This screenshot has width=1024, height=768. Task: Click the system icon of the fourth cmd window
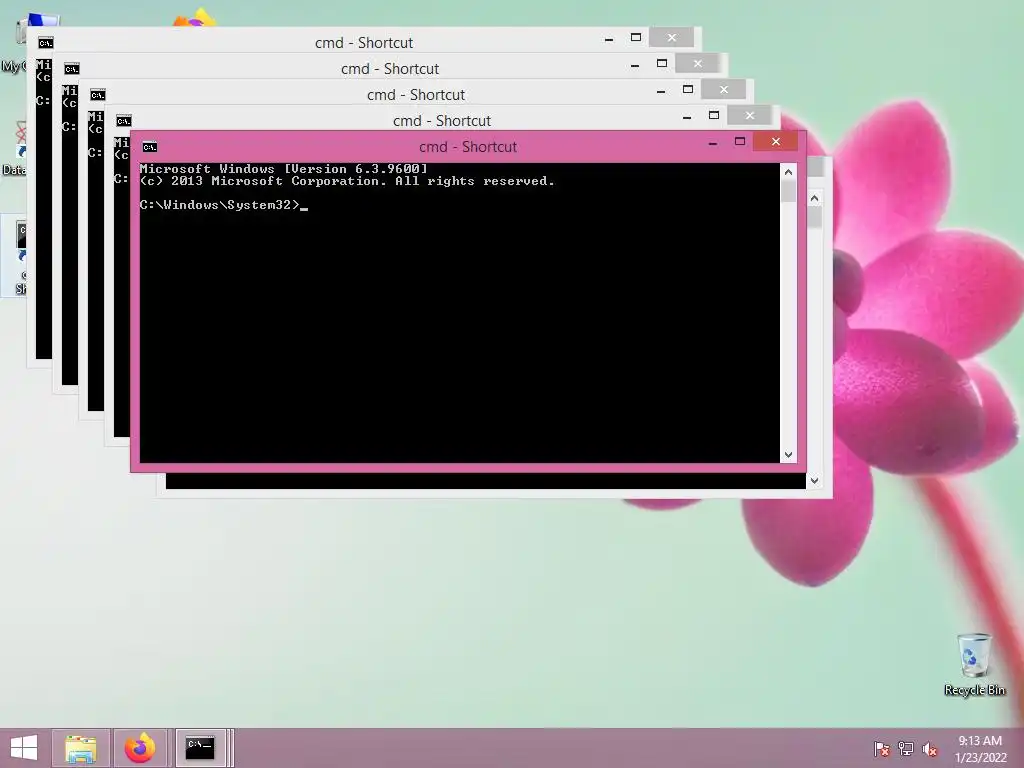pyautogui.click(x=123, y=121)
